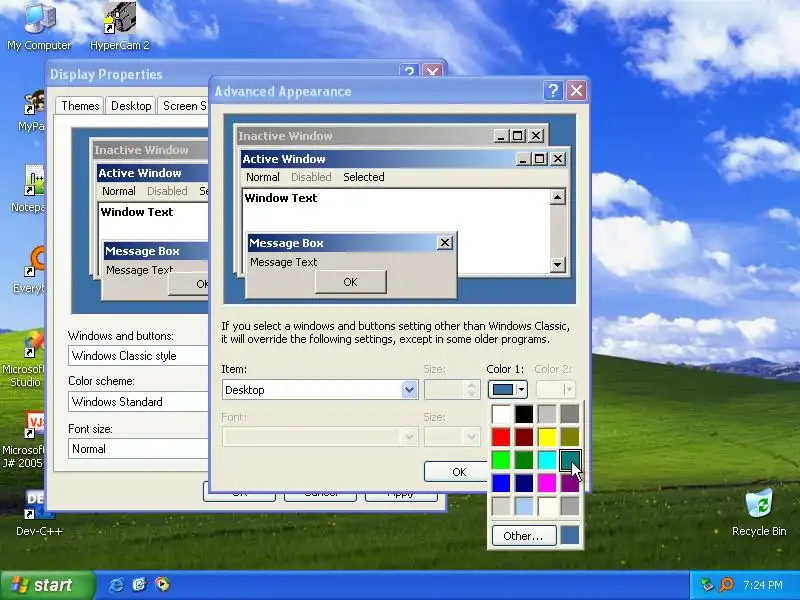Click OK in the Message Box preview
This screenshot has width=800, height=600.
tap(351, 282)
